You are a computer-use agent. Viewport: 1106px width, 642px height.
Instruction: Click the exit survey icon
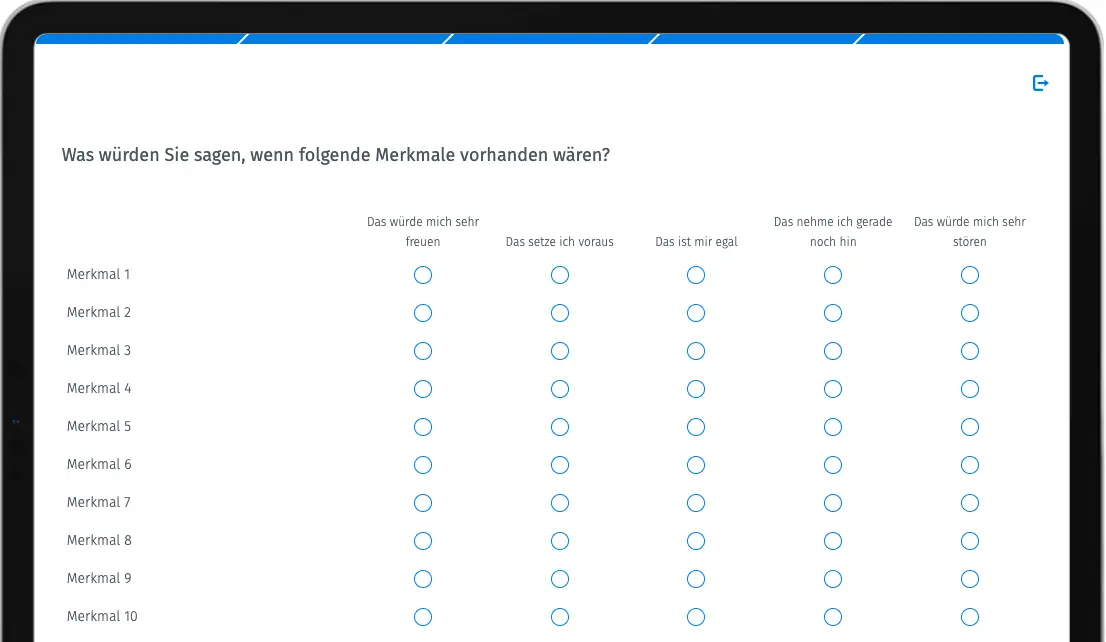pyautogui.click(x=1040, y=83)
